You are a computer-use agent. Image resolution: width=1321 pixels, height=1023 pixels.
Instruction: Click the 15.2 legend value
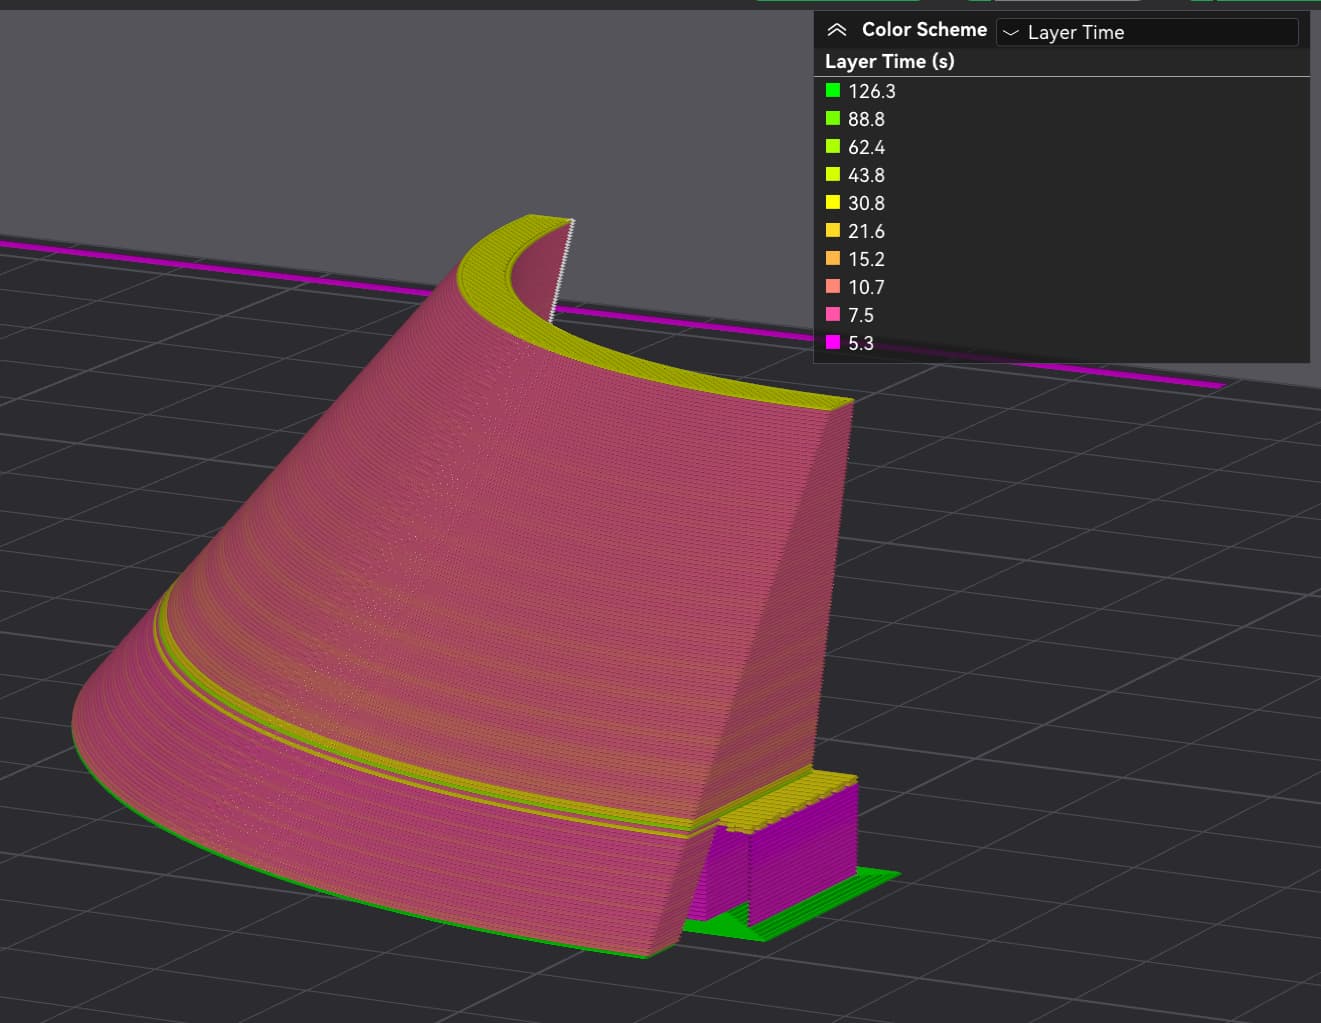866,259
